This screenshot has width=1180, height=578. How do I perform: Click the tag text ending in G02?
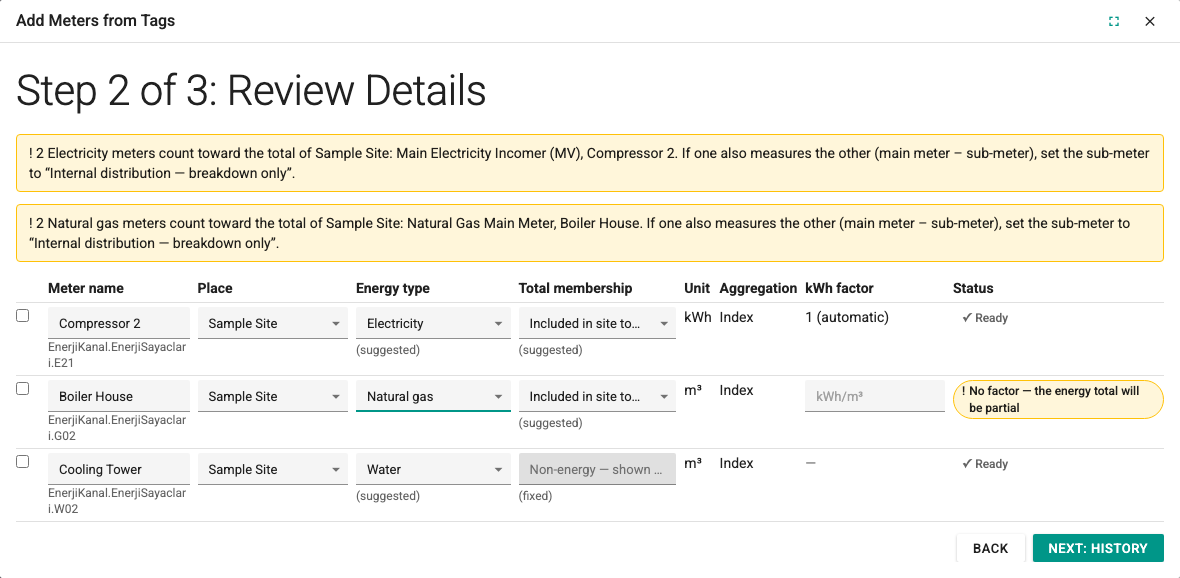coord(117,428)
